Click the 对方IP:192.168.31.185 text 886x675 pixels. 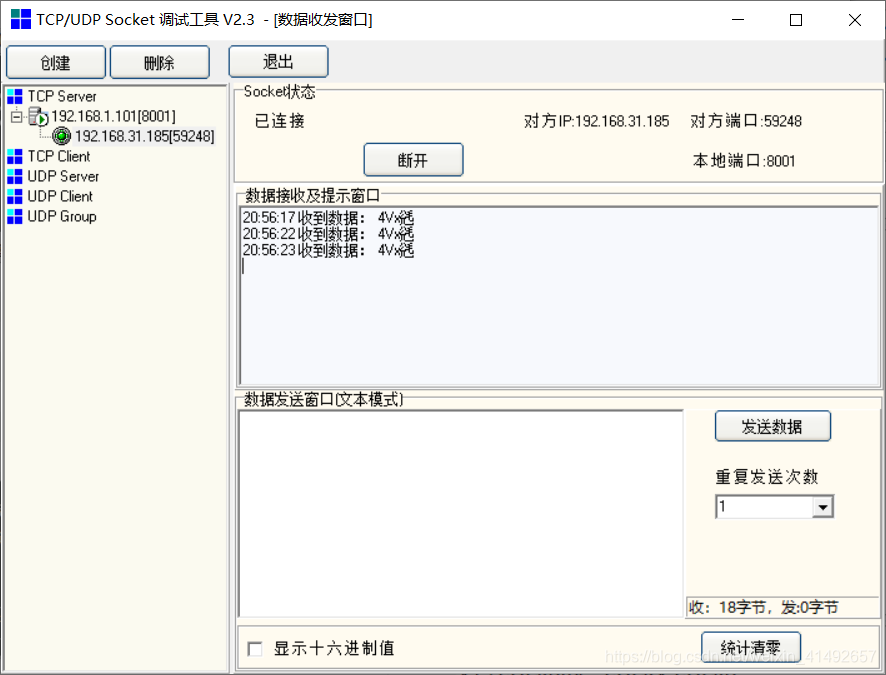pyautogui.click(x=597, y=121)
